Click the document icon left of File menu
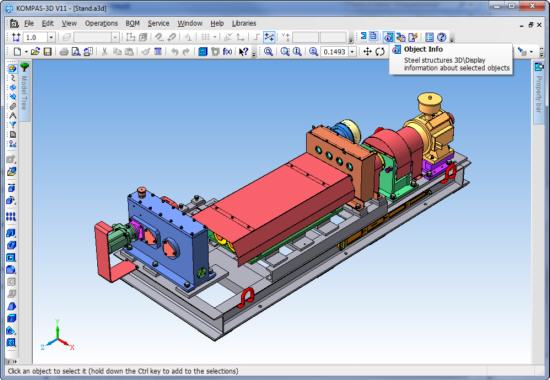 point(14,24)
